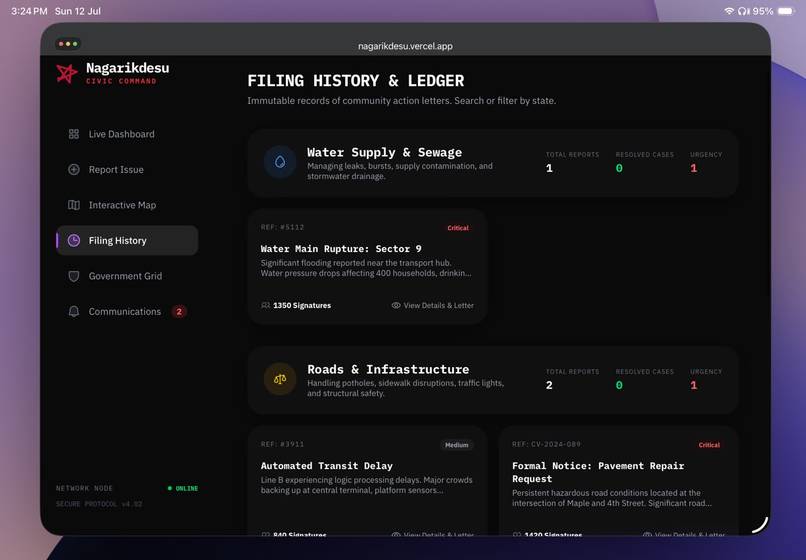Click the three-dot window control in the browser bar
The height and width of the screenshot is (560, 806).
68,44
